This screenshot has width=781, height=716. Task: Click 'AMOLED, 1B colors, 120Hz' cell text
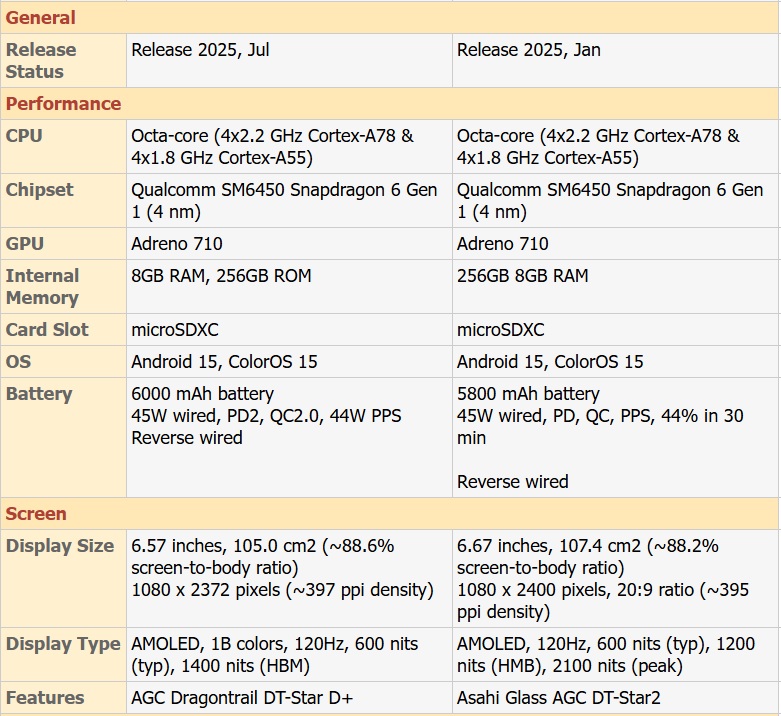click(x=239, y=644)
